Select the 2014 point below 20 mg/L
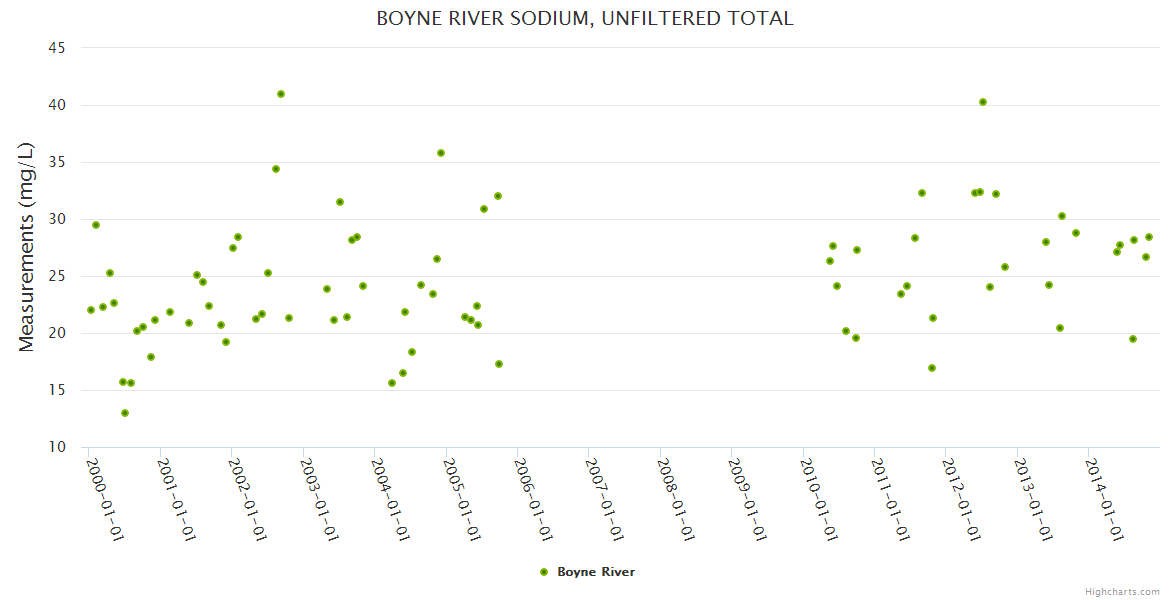Image resolution: width=1170 pixels, height=600 pixels. coord(1133,339)
